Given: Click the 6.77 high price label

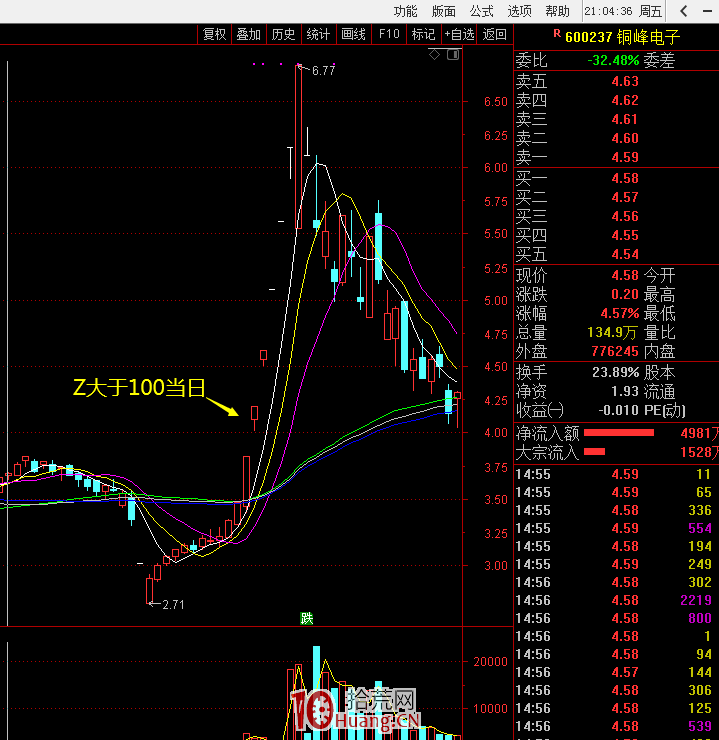Looking at the screenshot, I should point(324,70).
